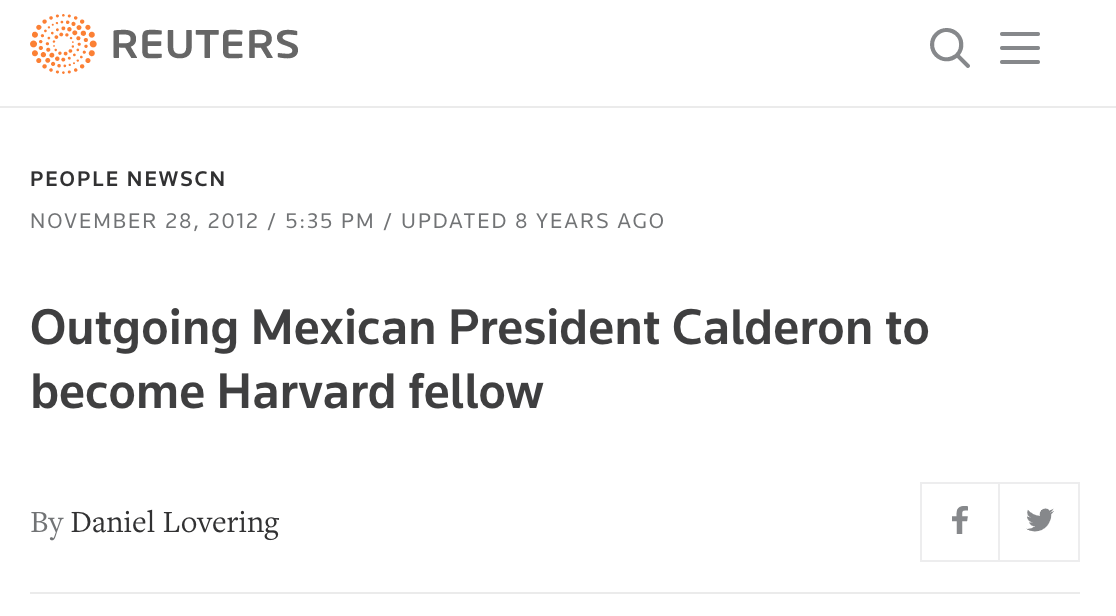1116x616 pixels.
Task: Select author name Daniel Lovering
Action: [x=175, y=523]
